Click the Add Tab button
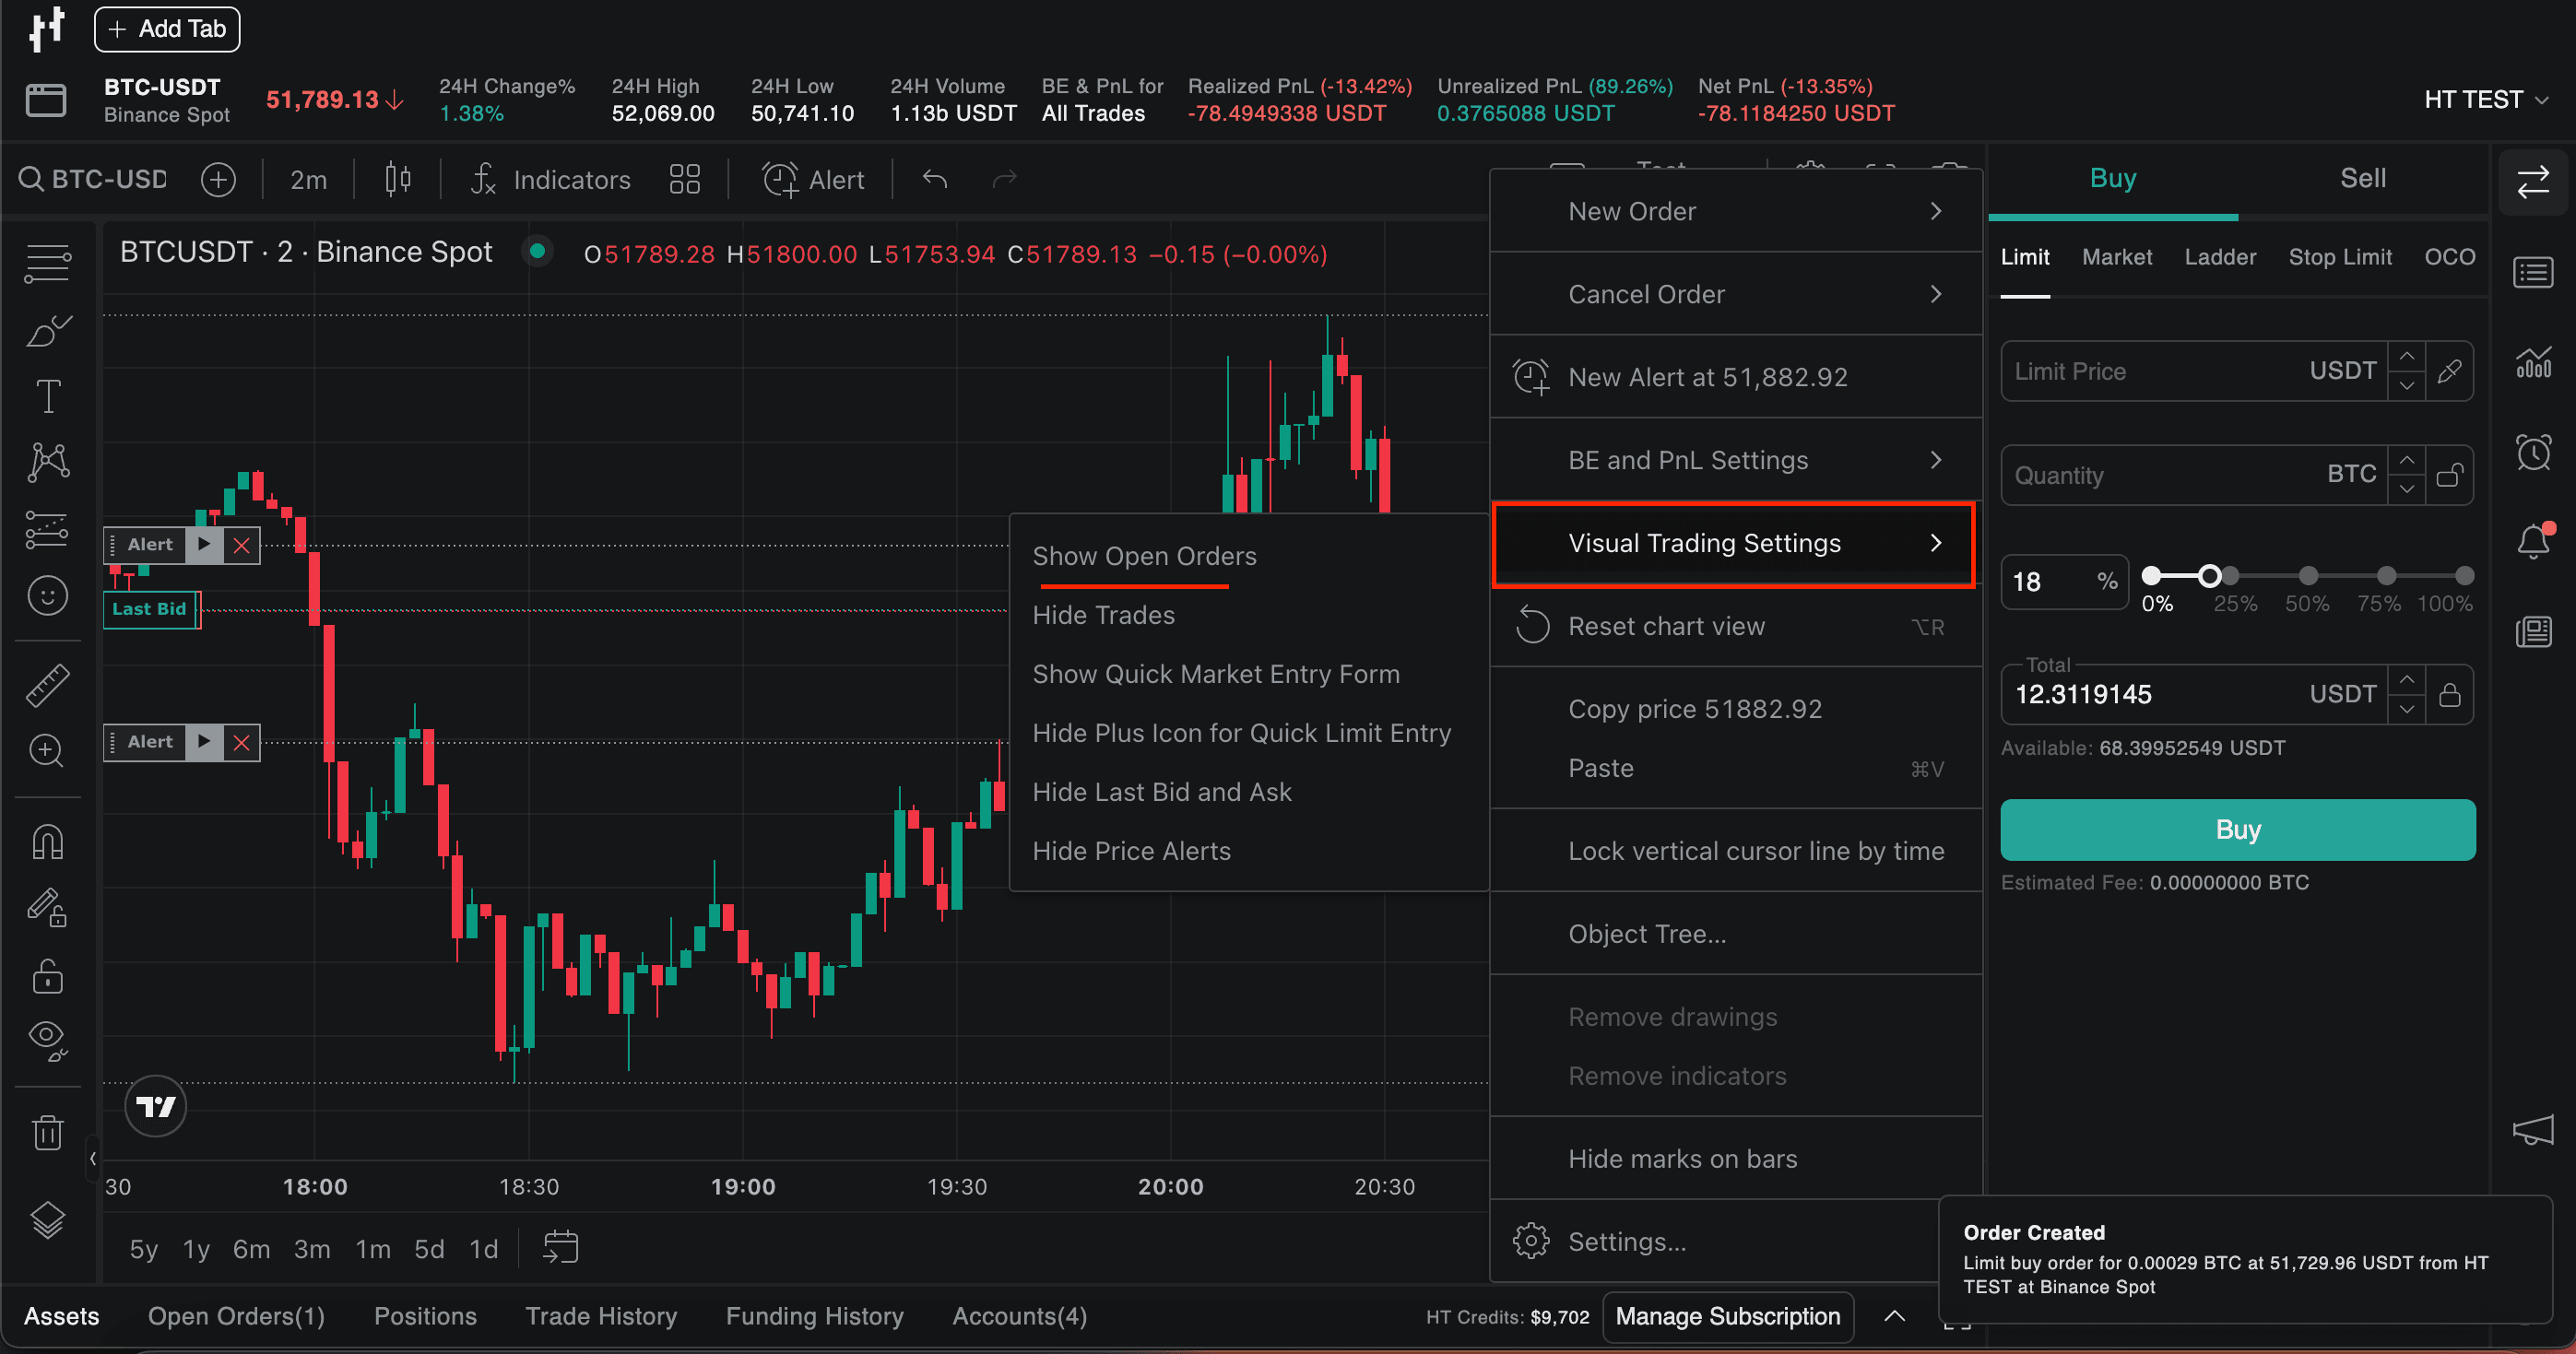 click(167, 29)
